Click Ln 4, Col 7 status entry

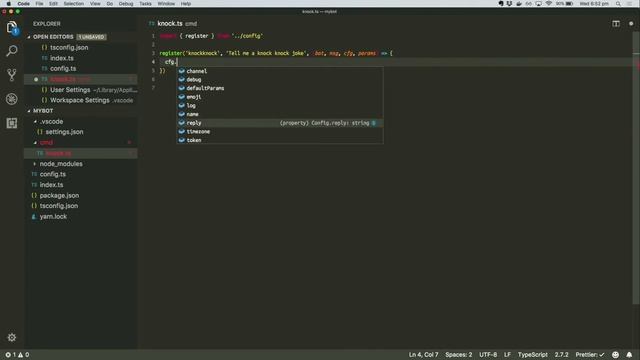423,355
